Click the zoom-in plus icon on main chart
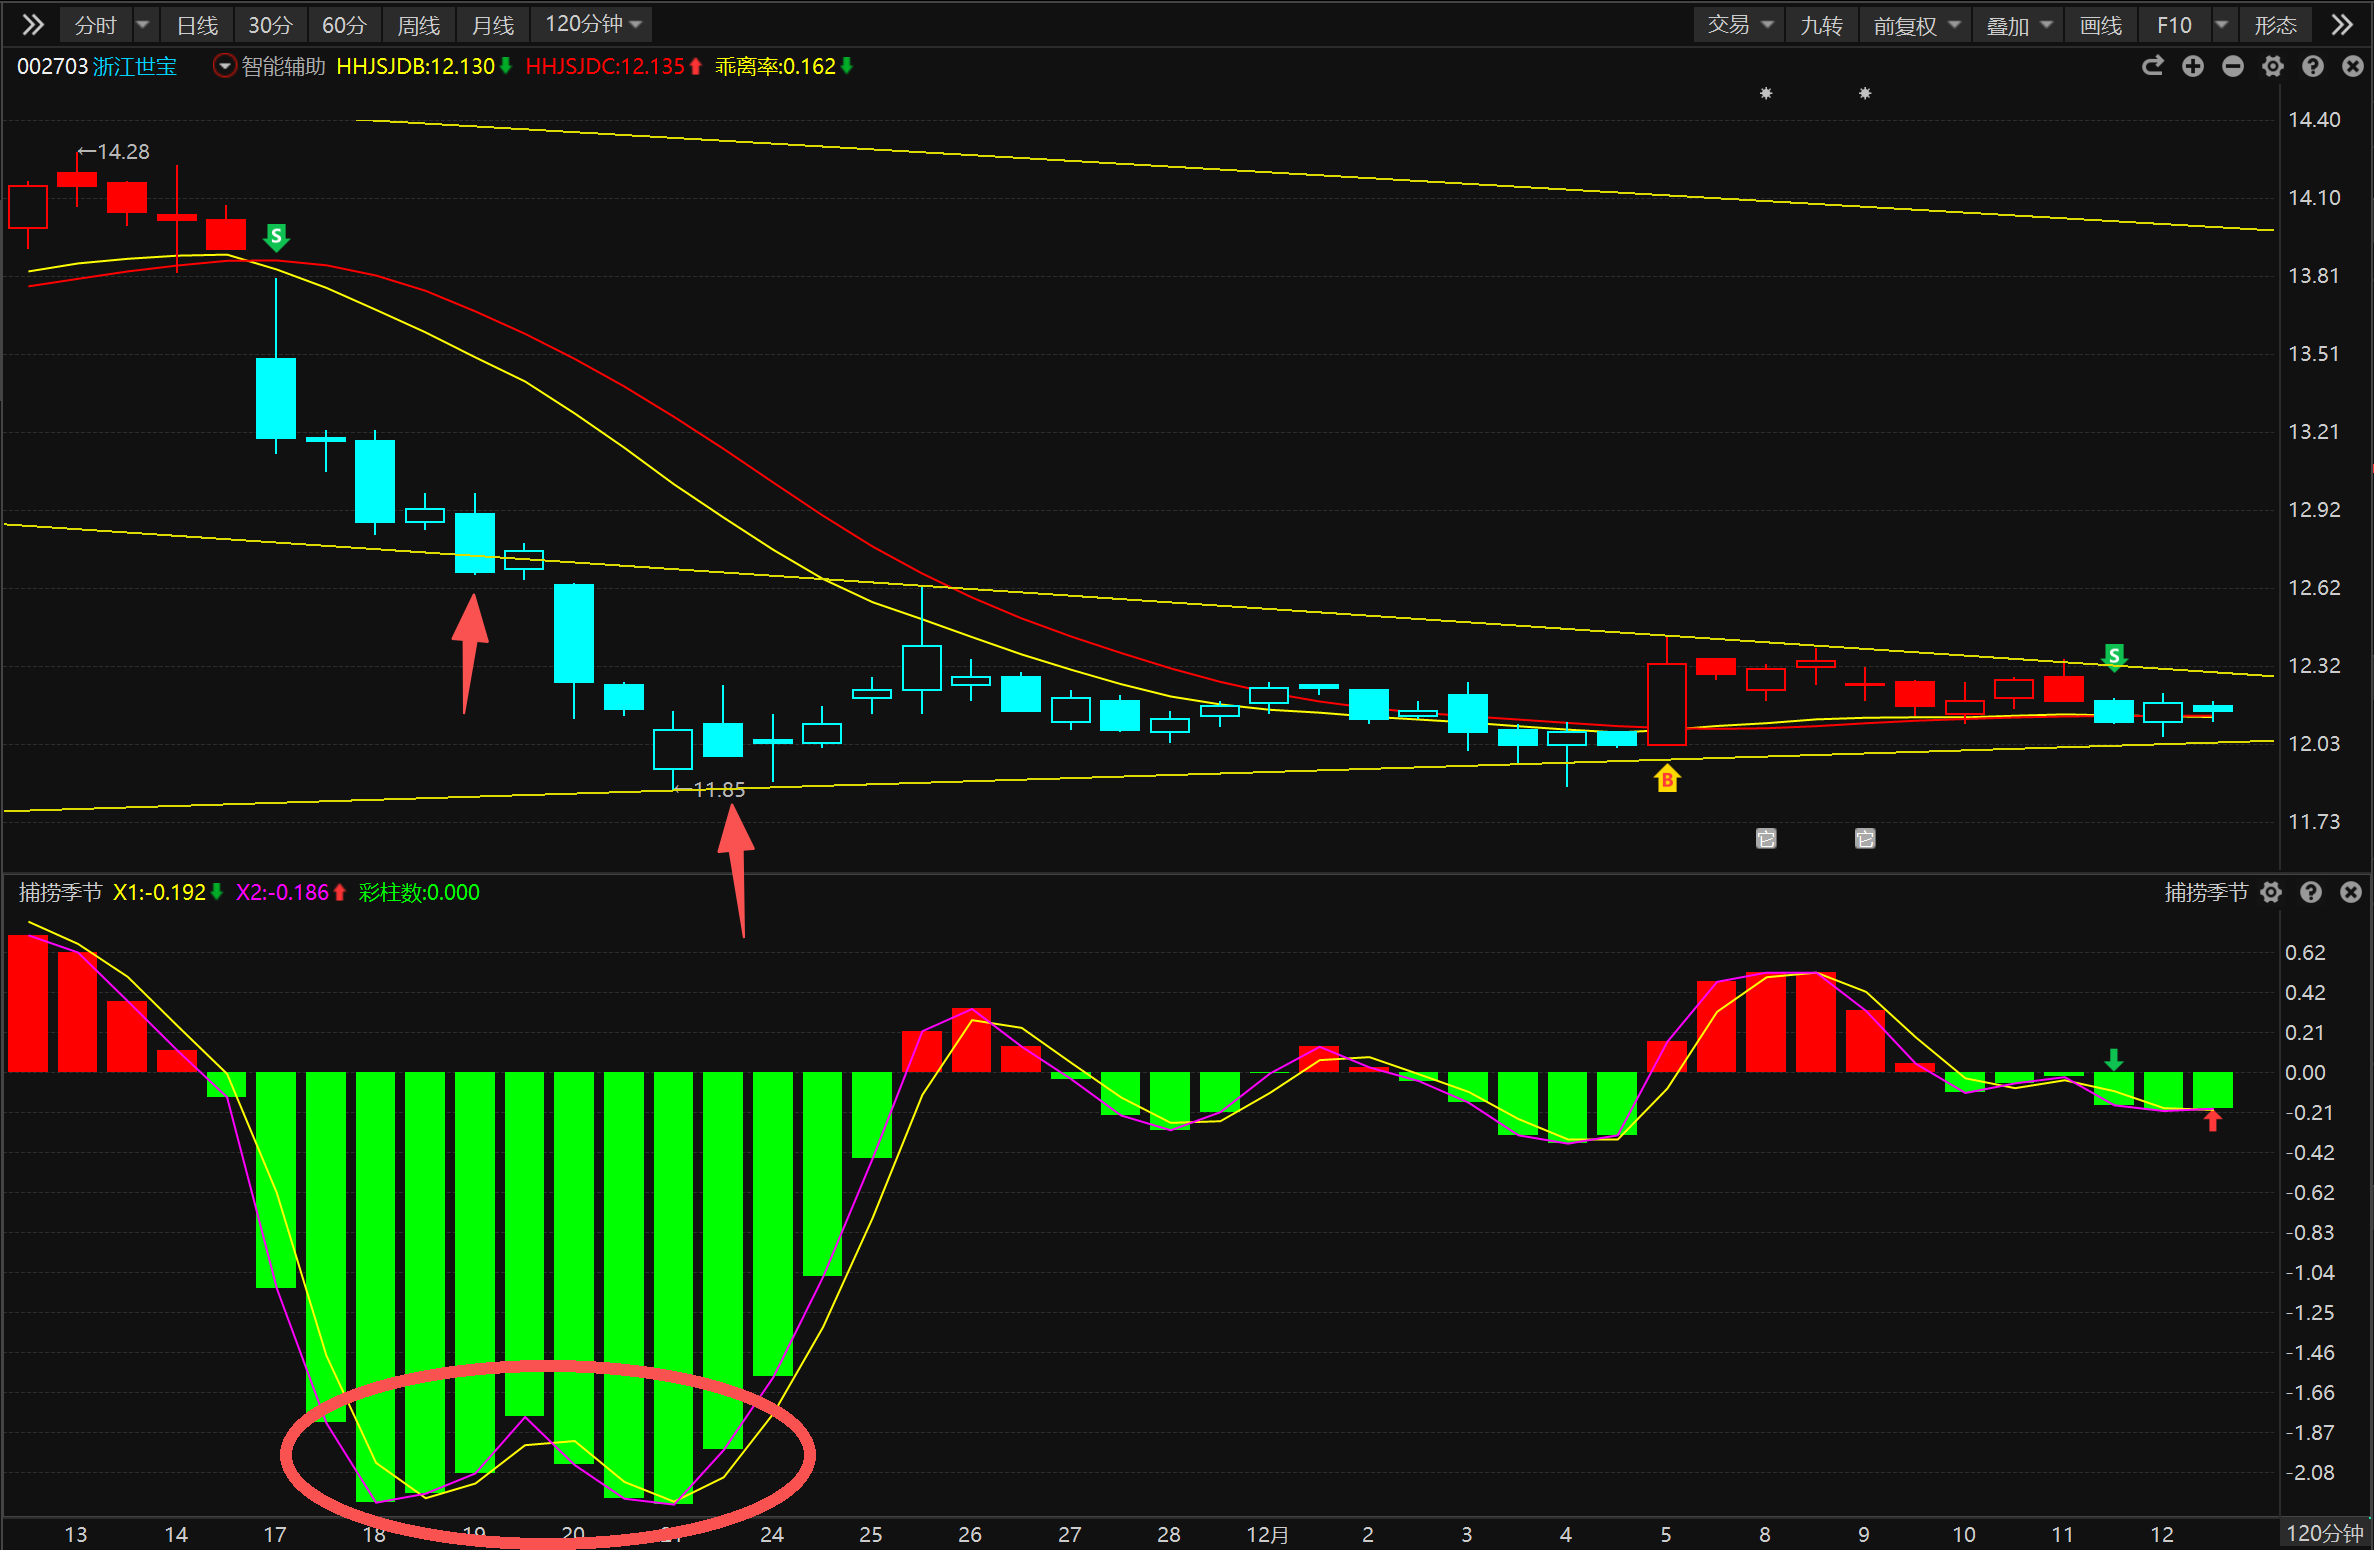The height and width of the screenshot is (1550, 2374). [2192, 66]
